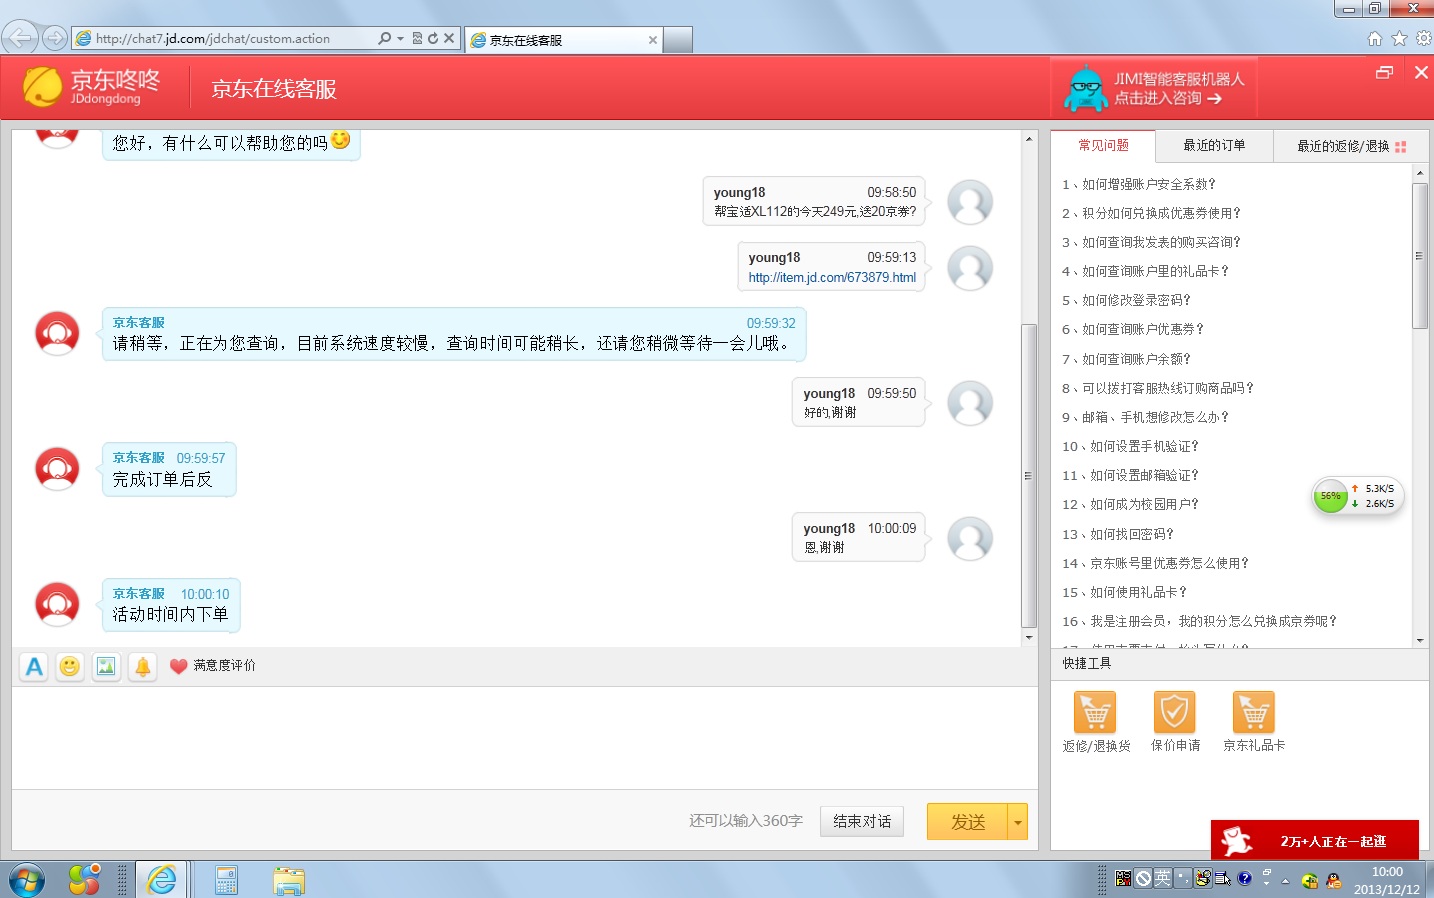This screenshot has width=1434, height=898.
Task: Open Internet Explorer in the taskbar
Action: (x=161, y=880)
